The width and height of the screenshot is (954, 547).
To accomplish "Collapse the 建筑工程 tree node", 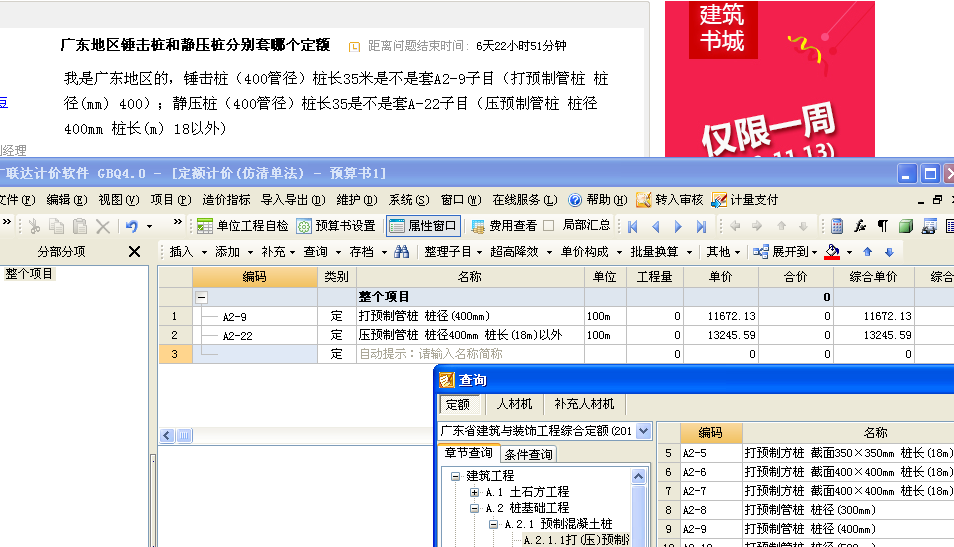I will (455, 476).
